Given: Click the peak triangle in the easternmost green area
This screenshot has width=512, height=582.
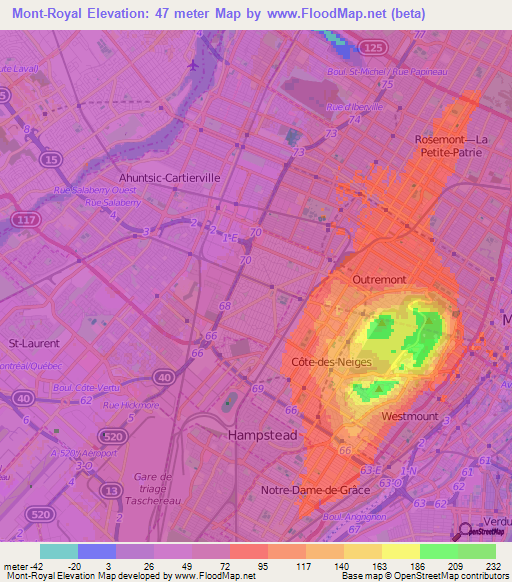Looking at the screenshot, I should click(x=429, y=320).
